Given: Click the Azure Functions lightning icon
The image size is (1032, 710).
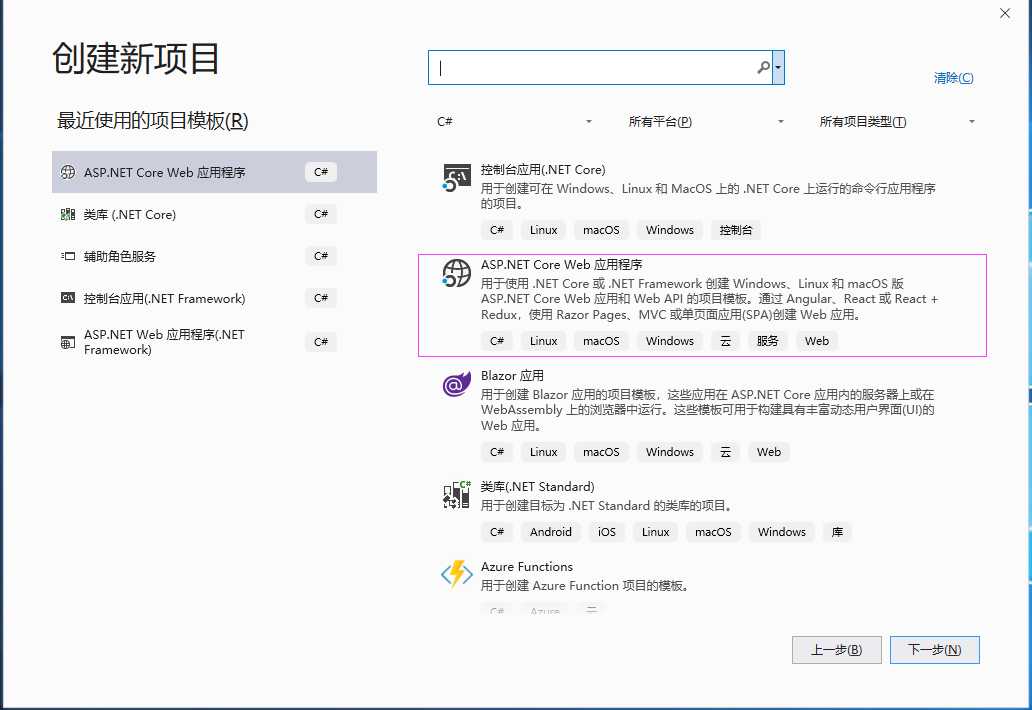Looking at the screenshot, I should point(457,574).
